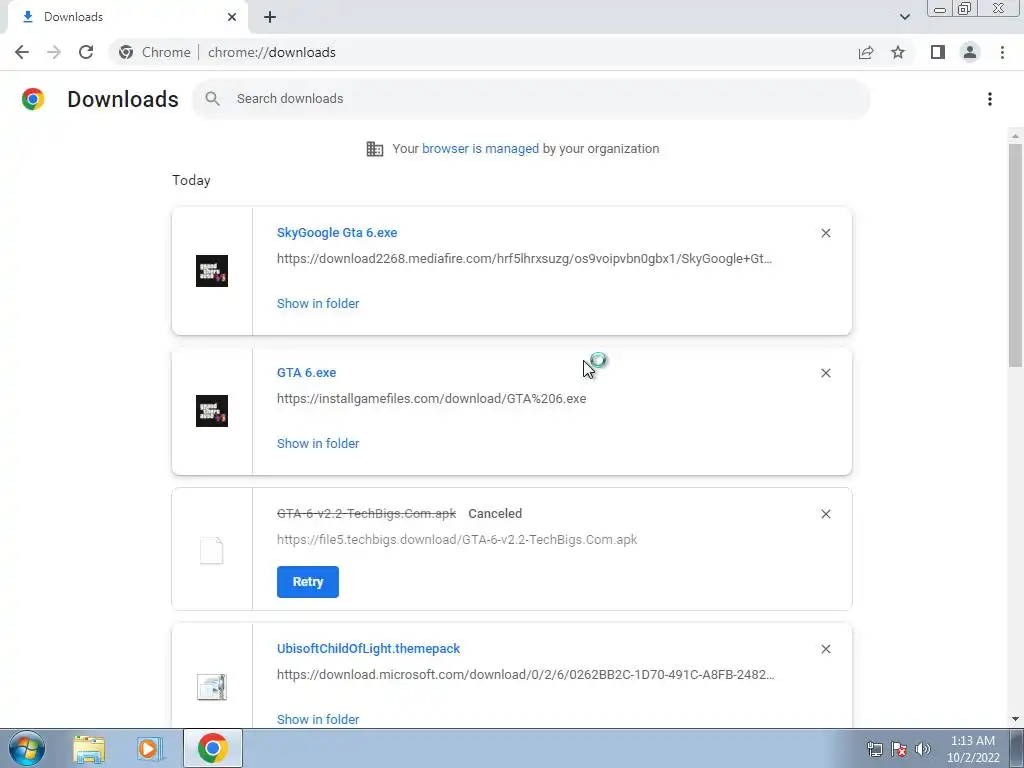Viewport: 1024px width, 768px height.
Task: Focus the Search downloads field
Action: coord(531,99)
